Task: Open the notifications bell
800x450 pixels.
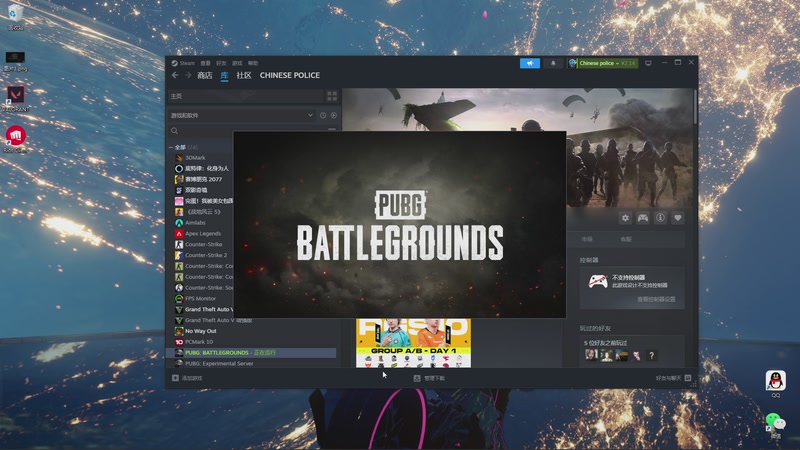Action: [553, 63]
